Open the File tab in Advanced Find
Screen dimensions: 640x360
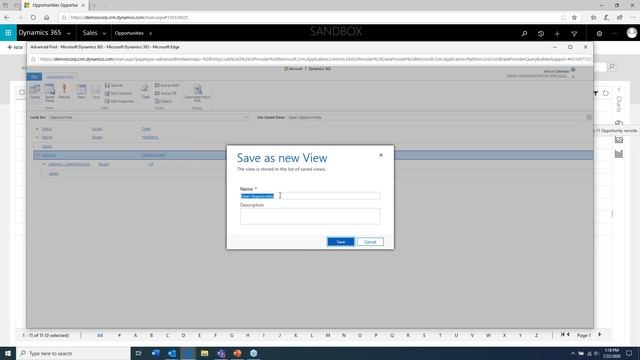[x=34, y=77]
